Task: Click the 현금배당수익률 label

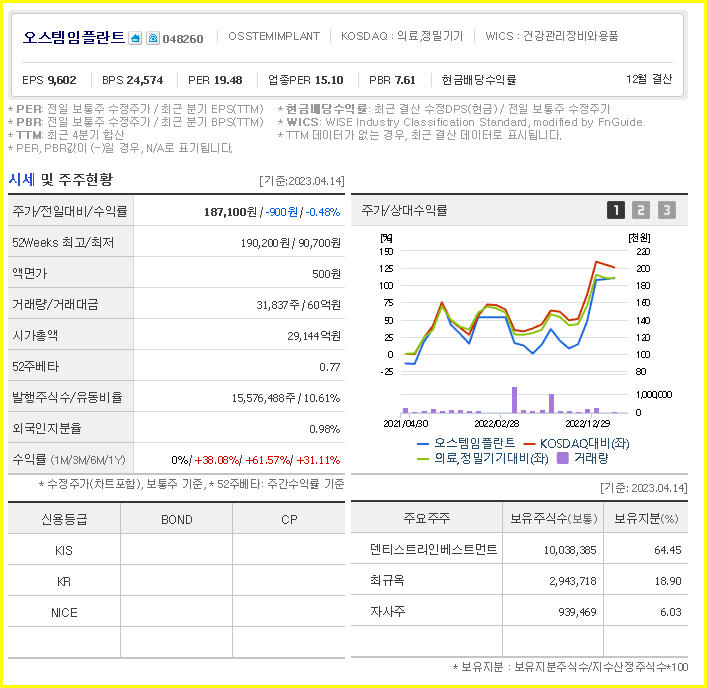Action: 479,80
